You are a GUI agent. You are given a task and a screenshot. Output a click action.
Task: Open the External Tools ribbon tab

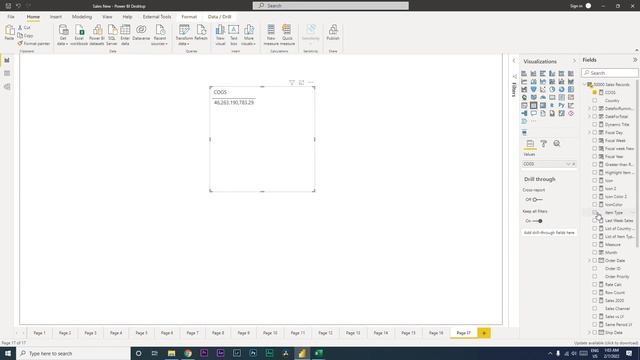pyautogui.click(x=157, y=17)
